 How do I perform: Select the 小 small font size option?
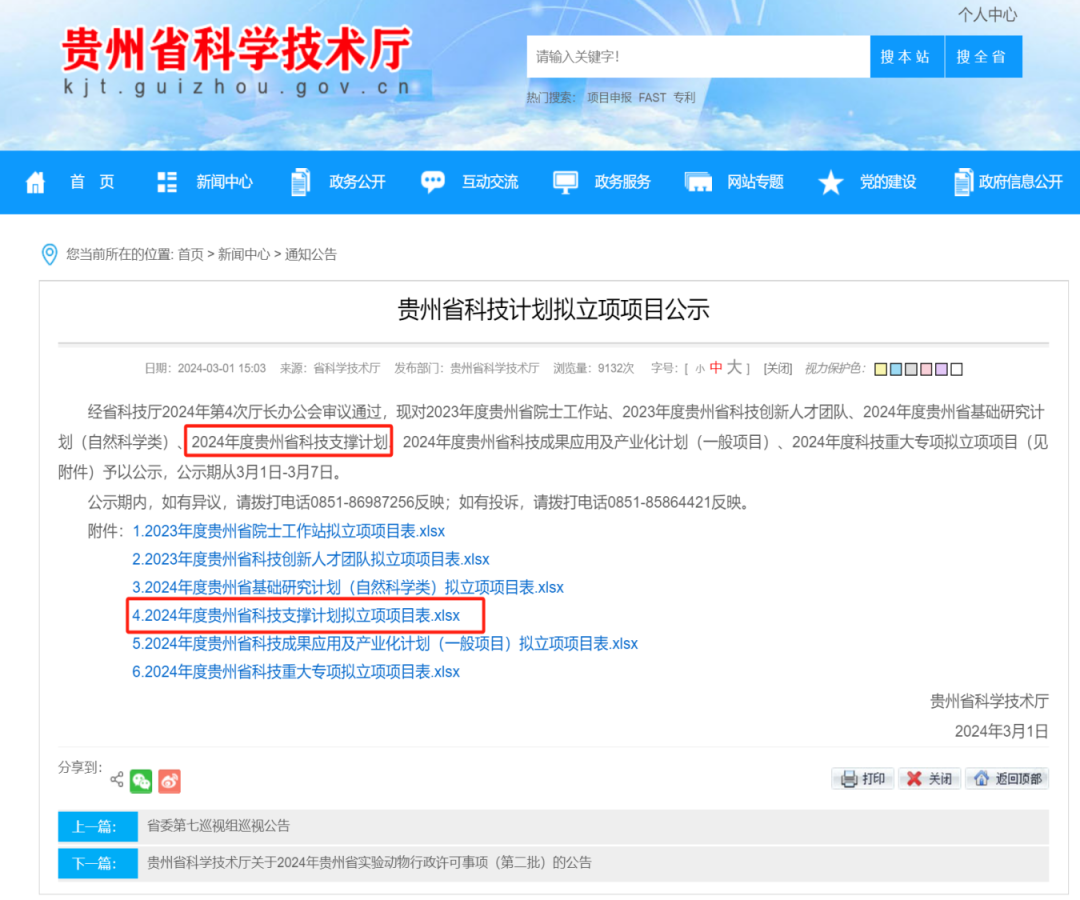699,367
